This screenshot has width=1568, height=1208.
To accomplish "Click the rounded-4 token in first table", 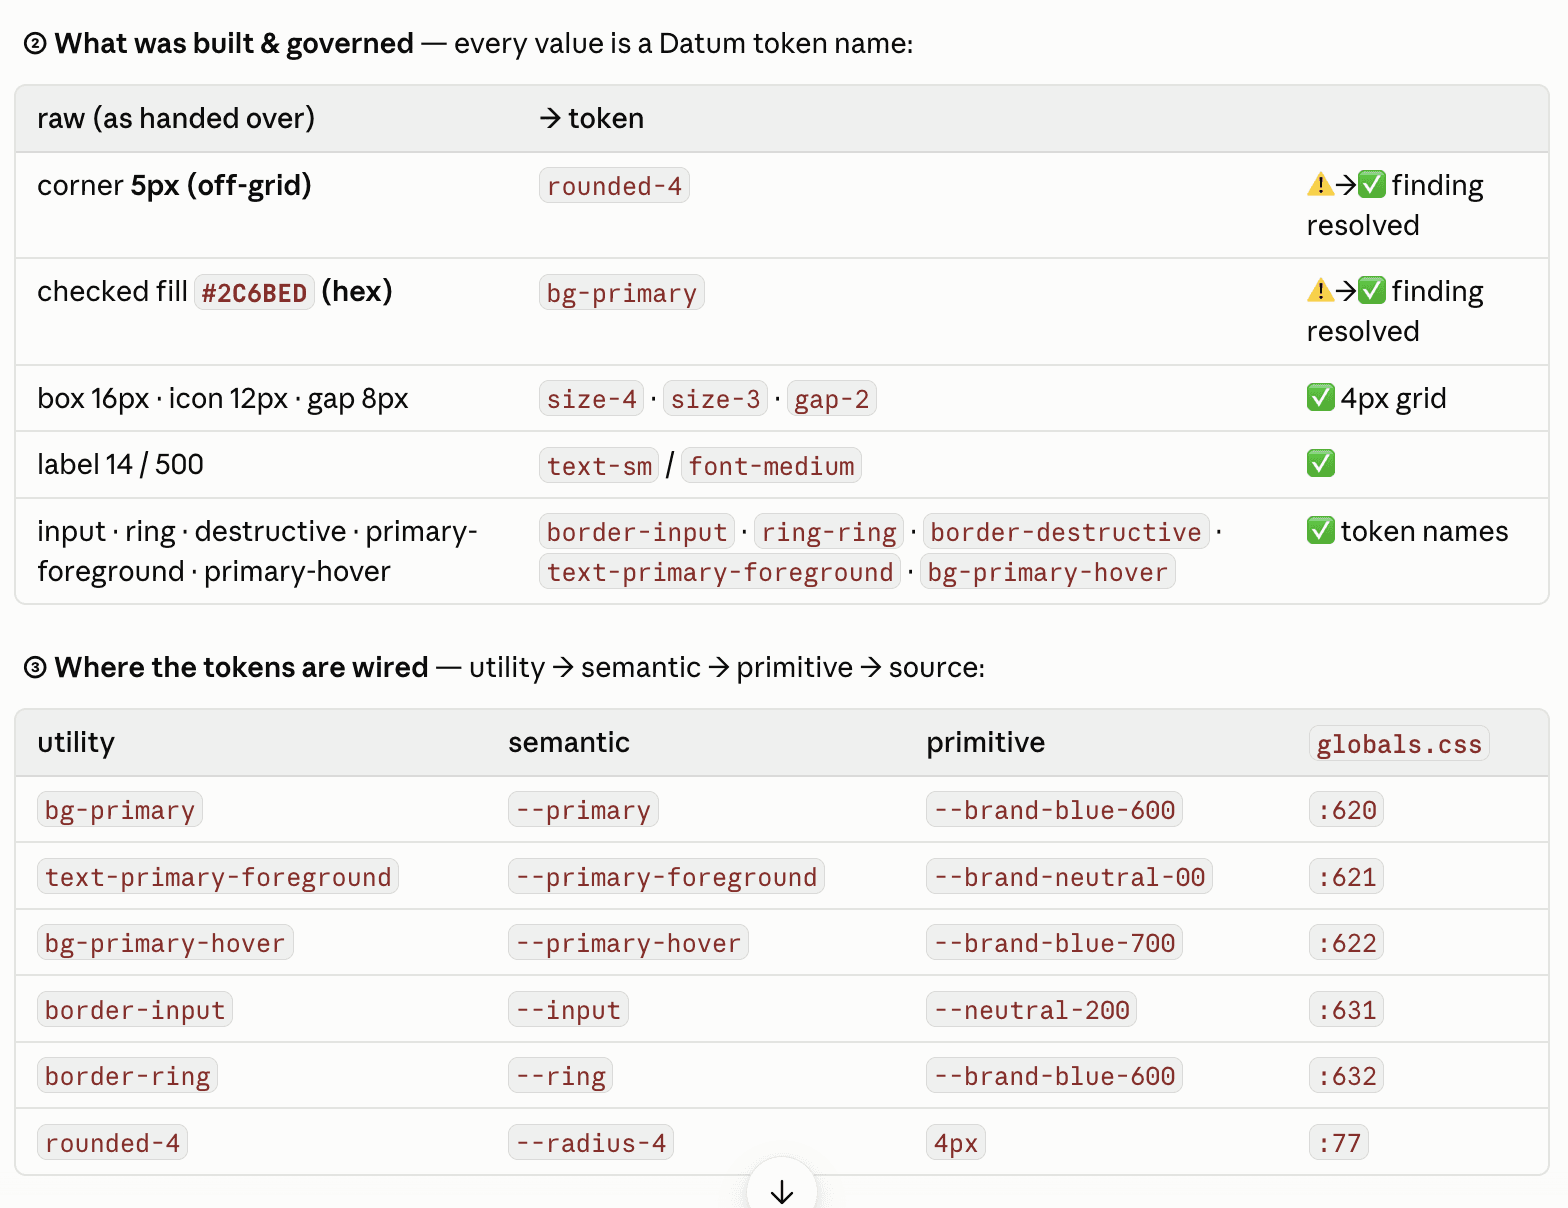I will coord(614,186).
